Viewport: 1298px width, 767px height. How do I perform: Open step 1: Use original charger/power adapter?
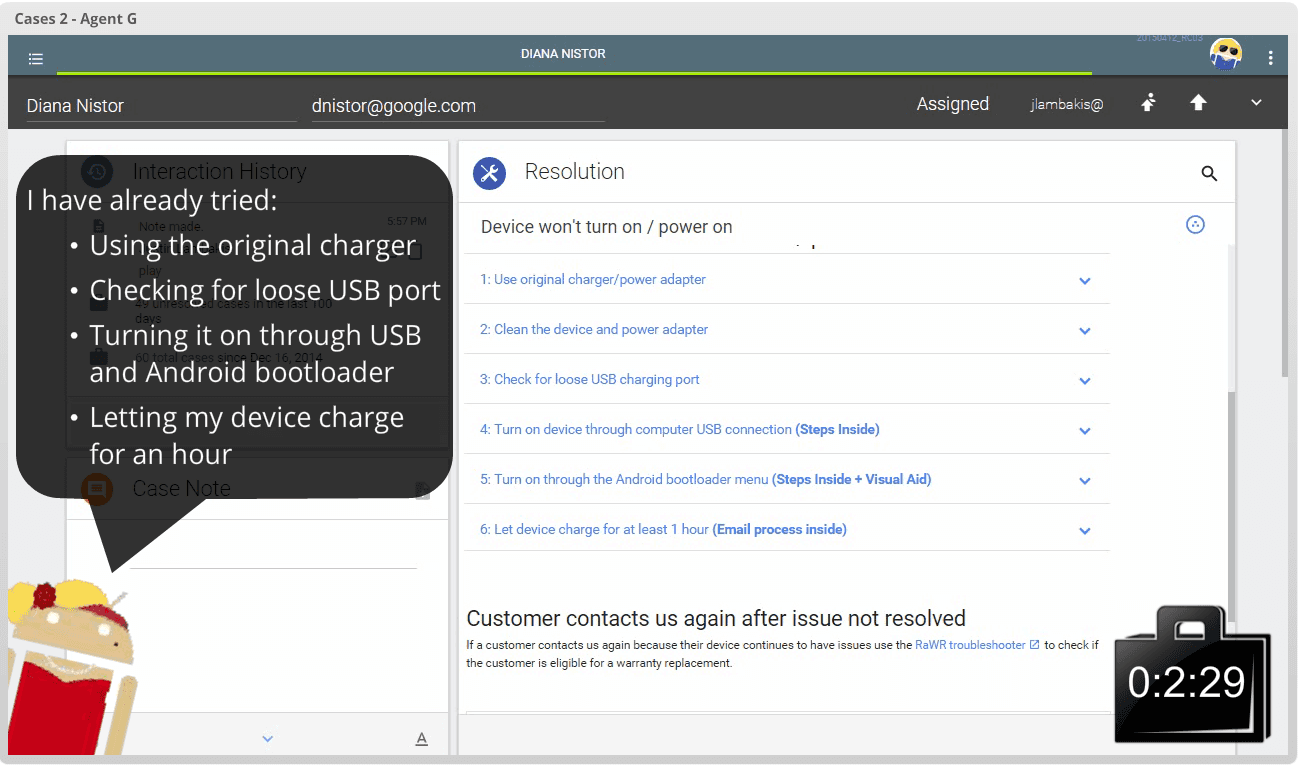[x=593, y=279]
